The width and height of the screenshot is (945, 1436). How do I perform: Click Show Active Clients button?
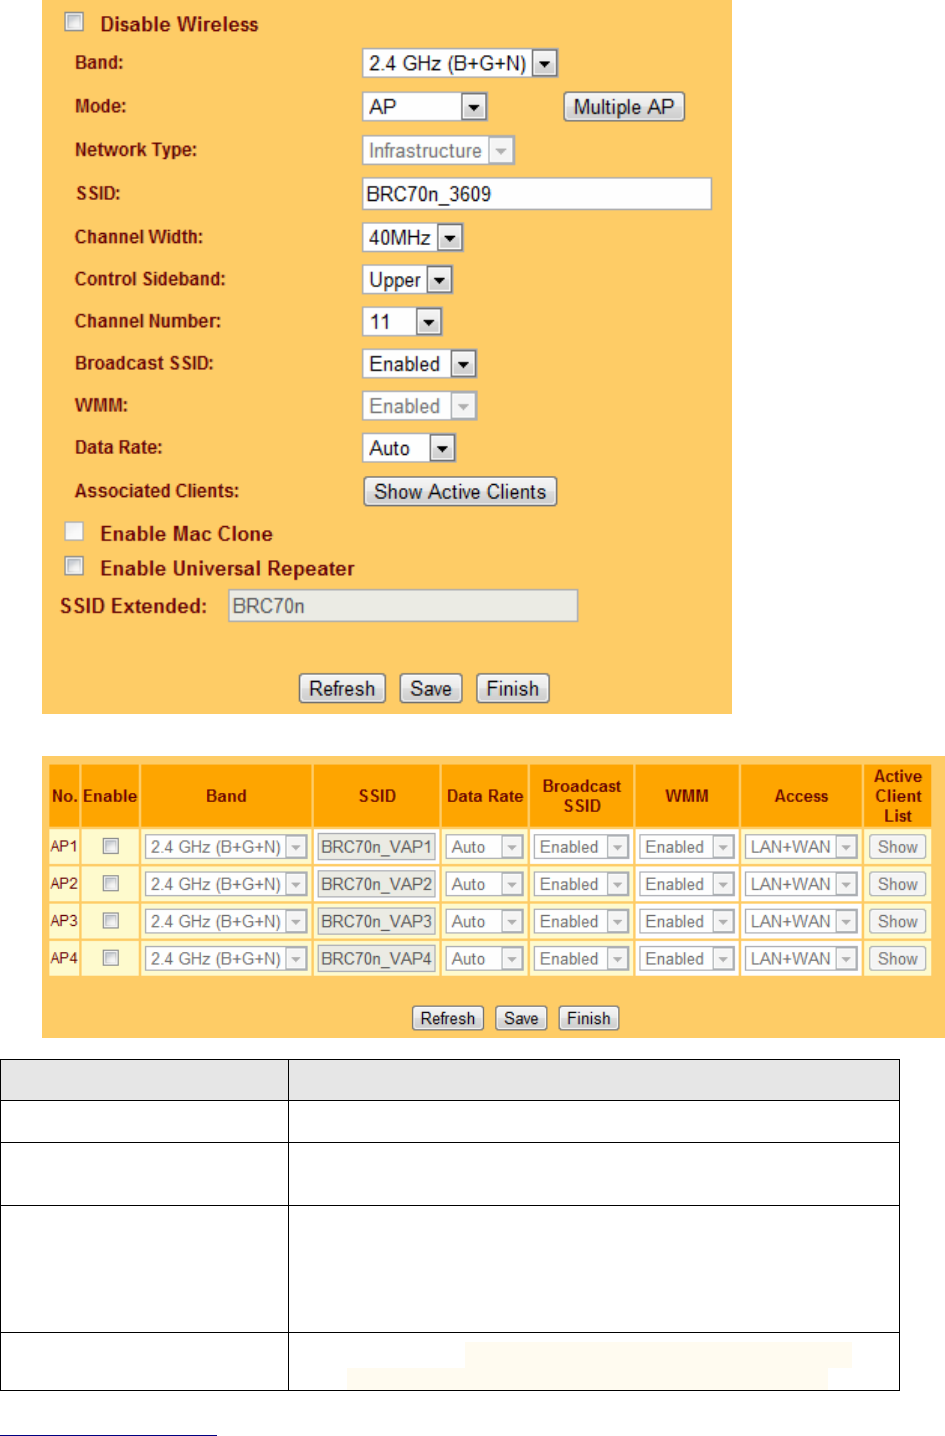pos(460,492)
